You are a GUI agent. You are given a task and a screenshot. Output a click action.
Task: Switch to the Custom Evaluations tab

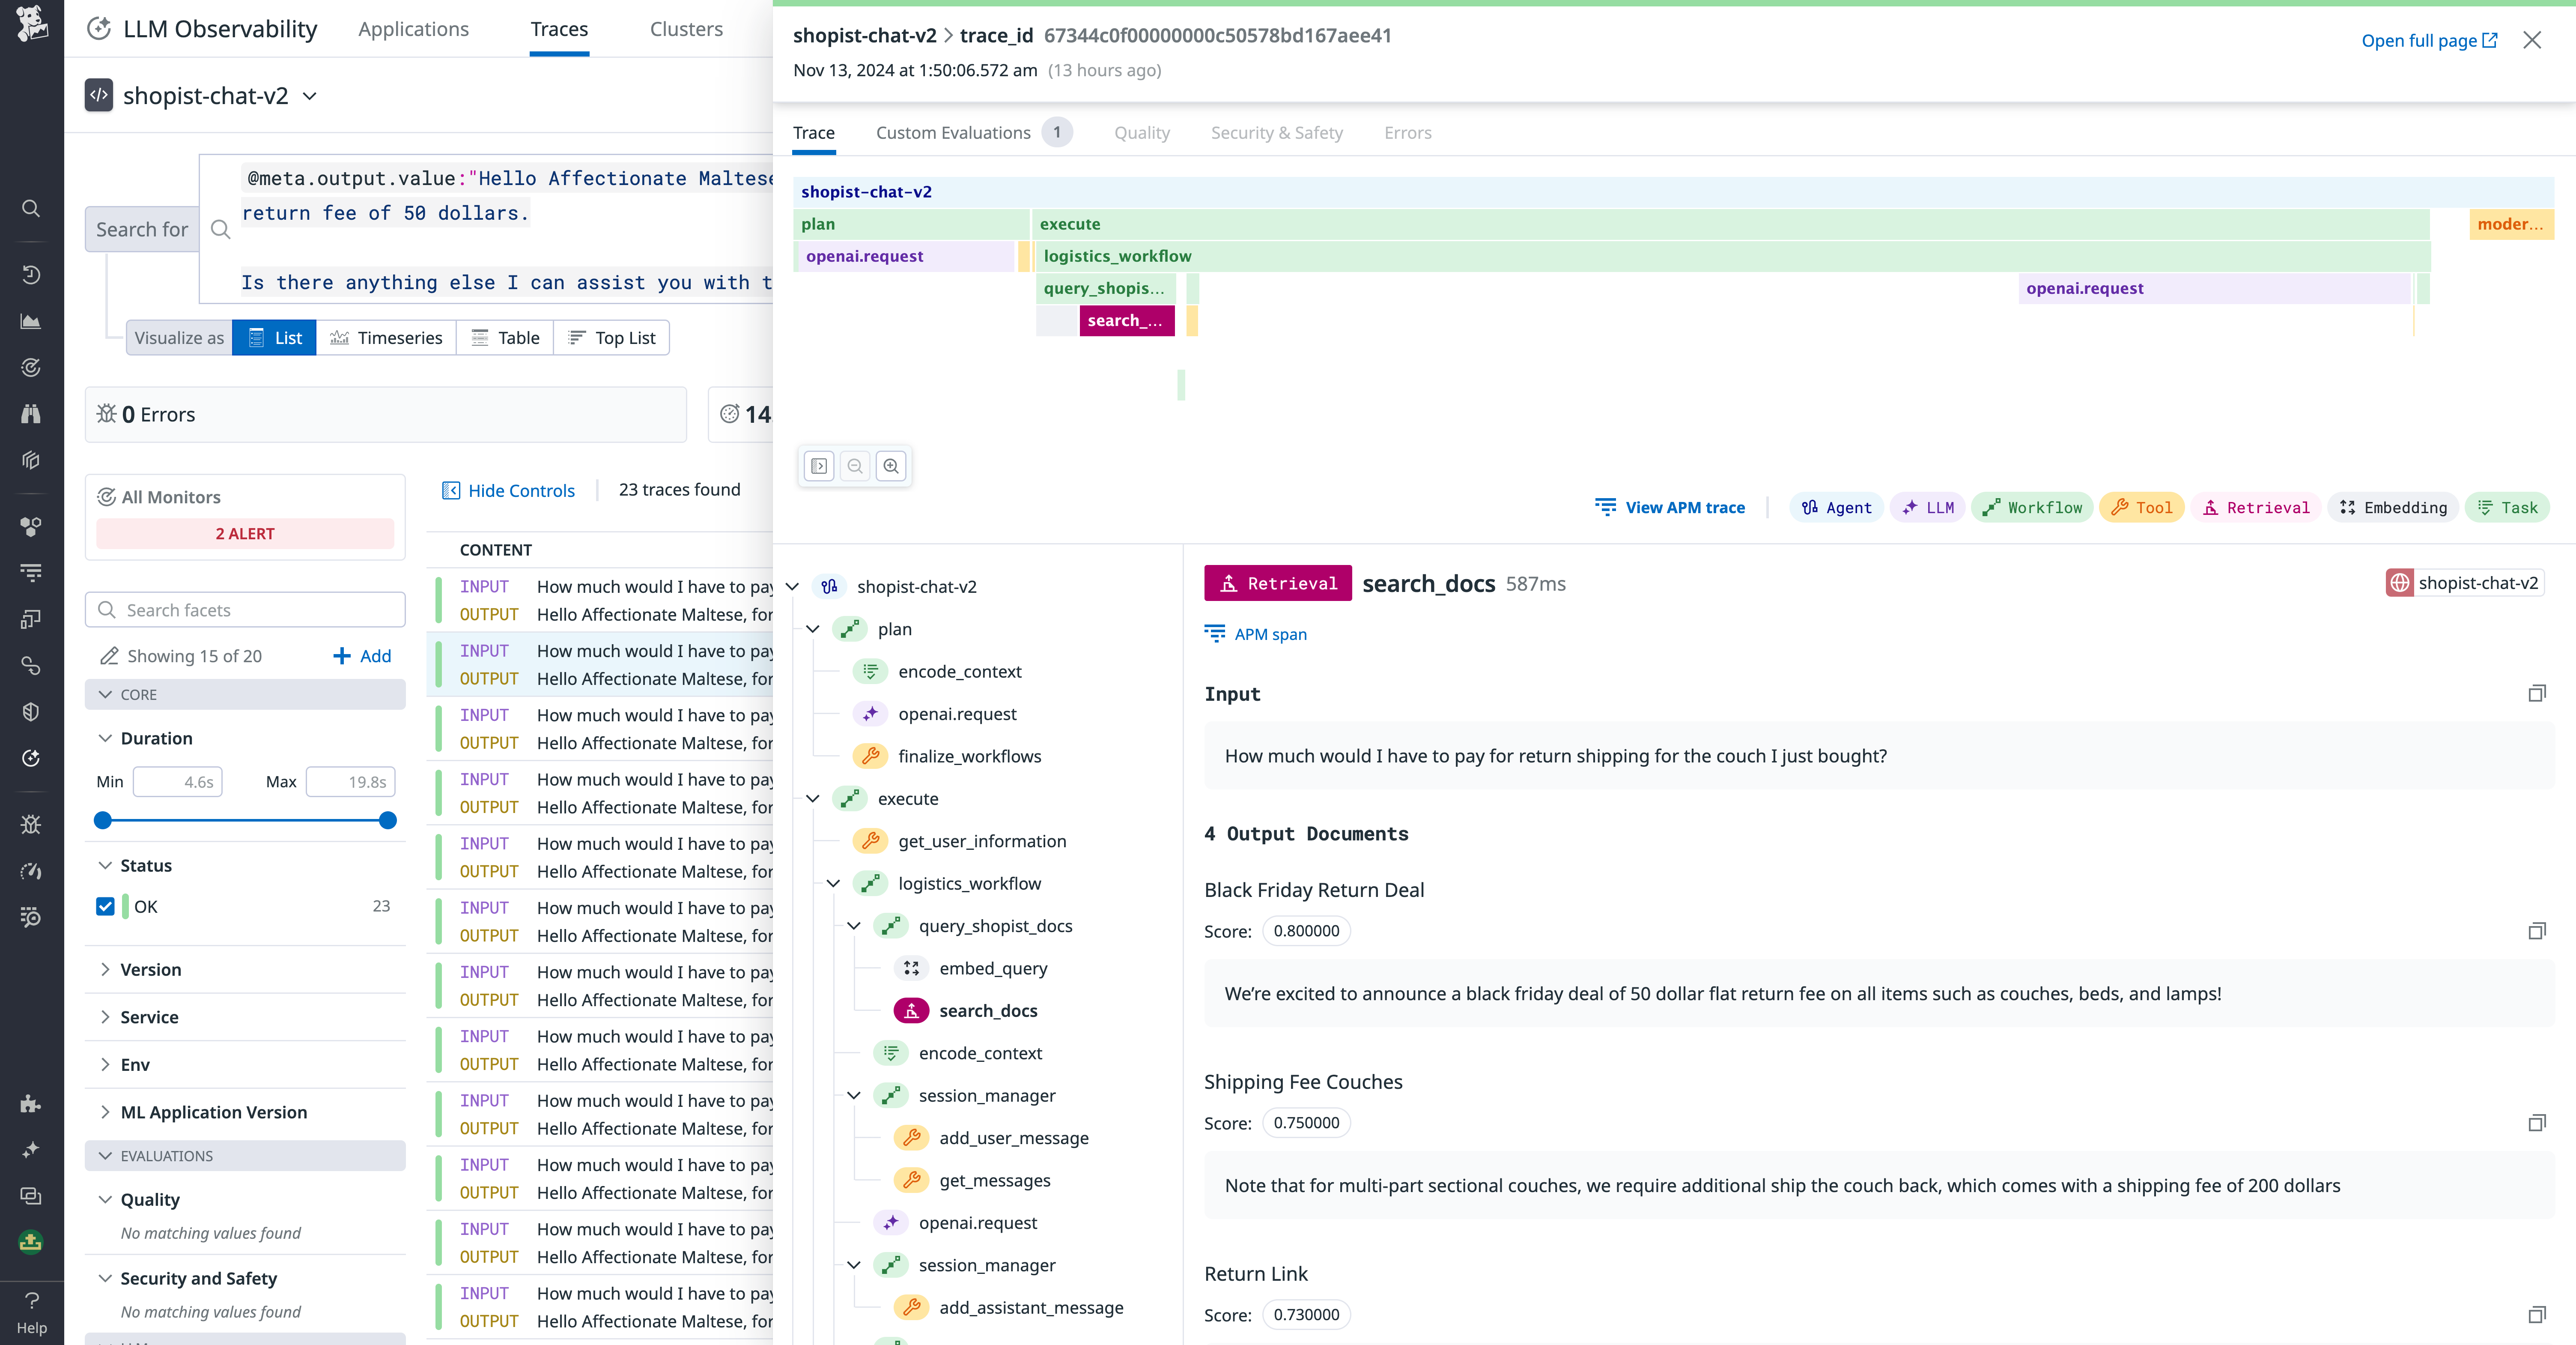click(x=952, y=132)
